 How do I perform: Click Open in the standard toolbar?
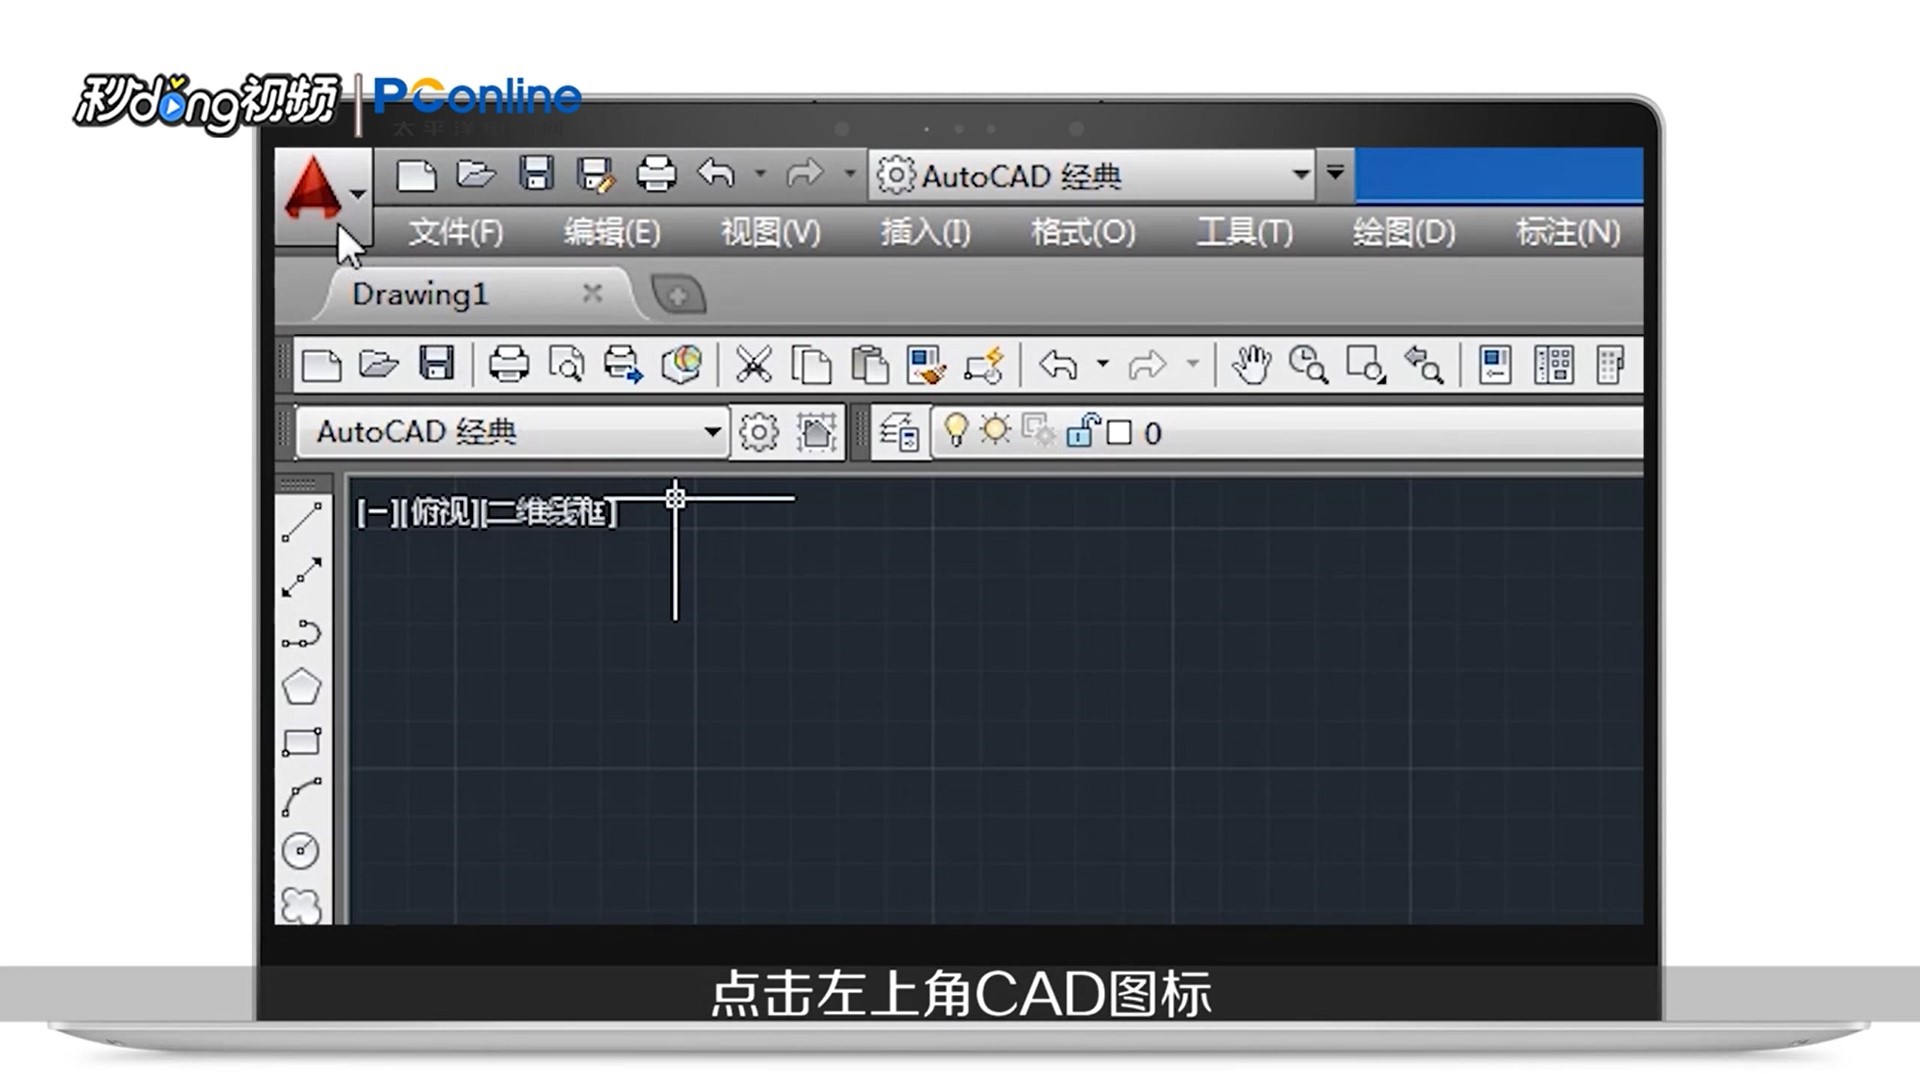pyautogui.click(x=379, y=365)
